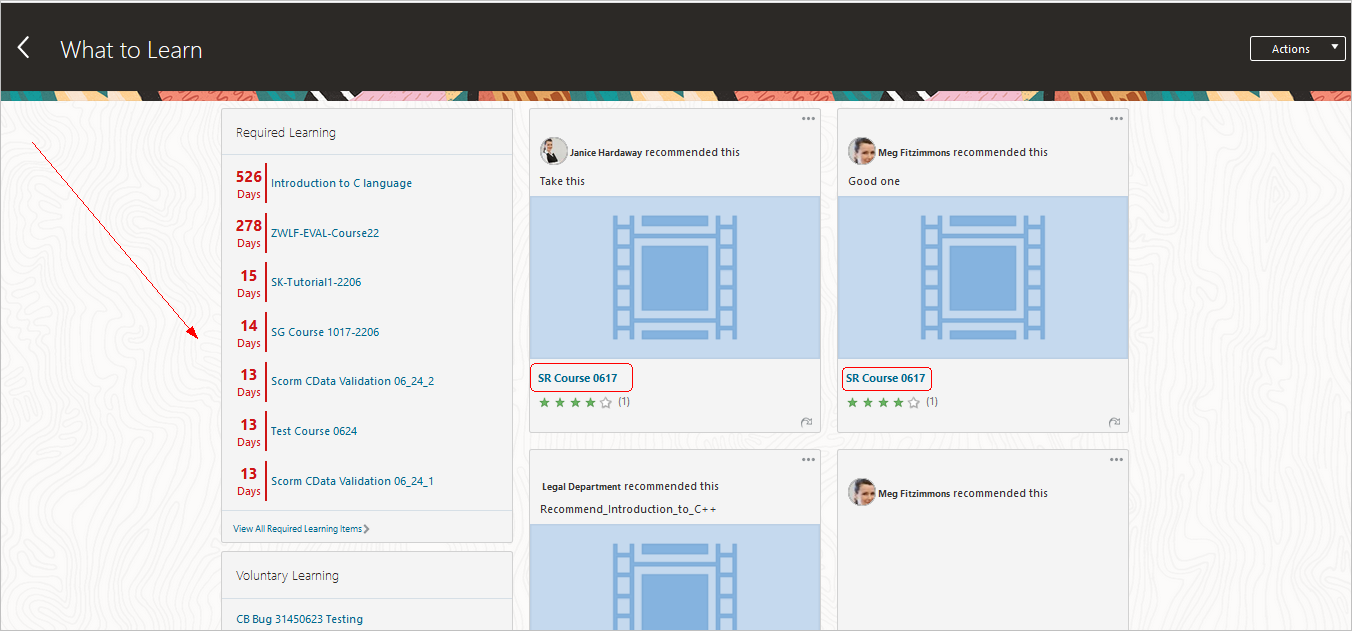This screenshot has width=1352, height=631.
Task: Click Voluntary Learning header
Action: click(x=287, y=576)
